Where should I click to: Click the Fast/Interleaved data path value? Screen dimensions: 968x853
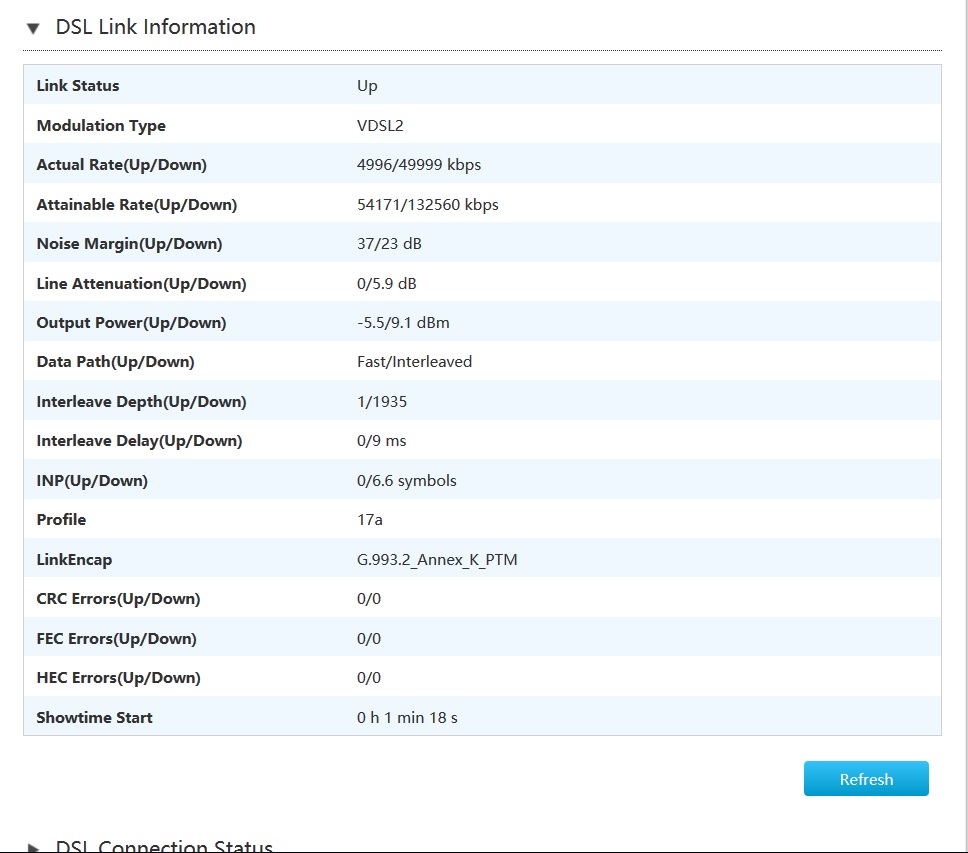pyautogui.click(x=414, y=362)
